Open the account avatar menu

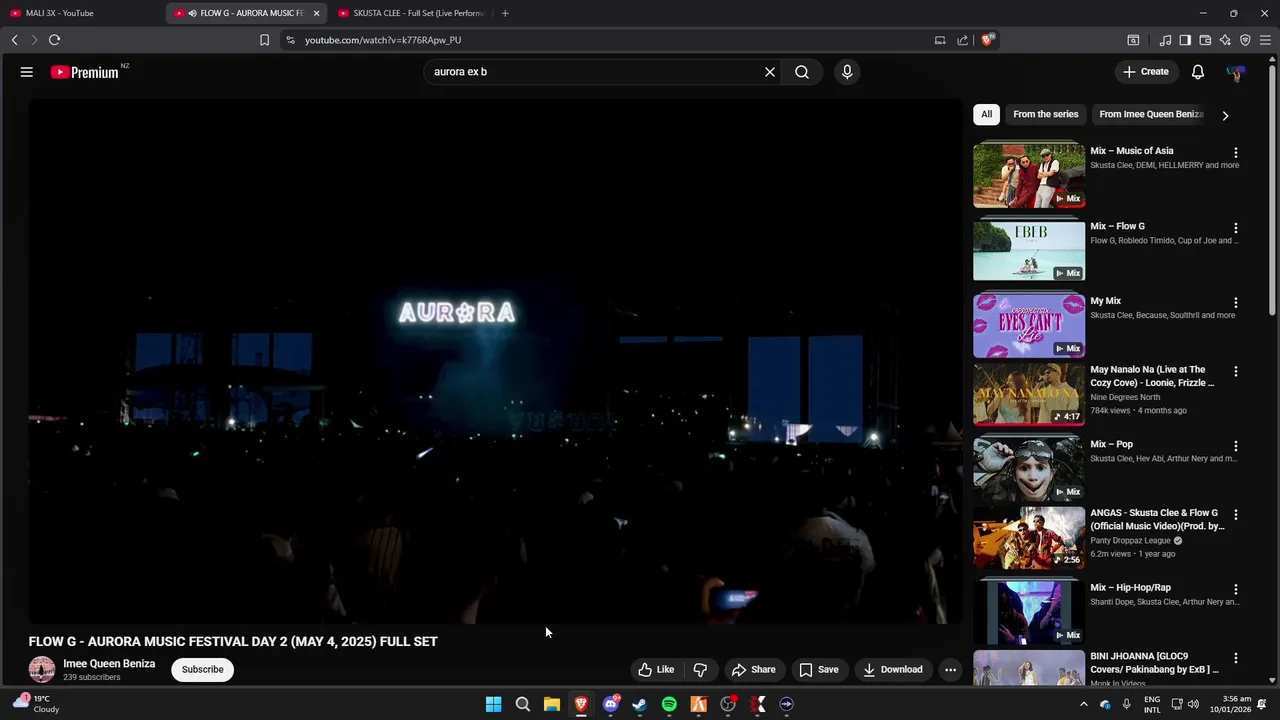pyautogui.click(x=1236, y=72)
